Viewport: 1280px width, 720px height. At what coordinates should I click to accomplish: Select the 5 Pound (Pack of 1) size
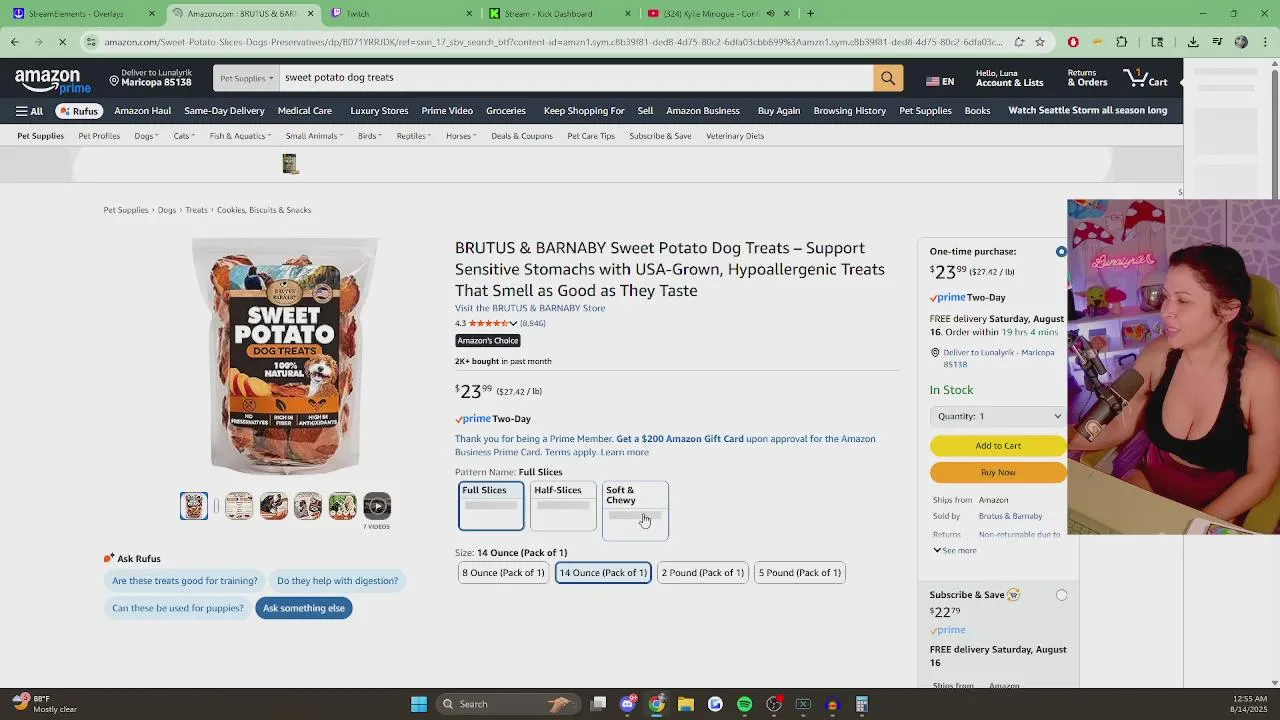pyautogui.click(x=799, y=573)
